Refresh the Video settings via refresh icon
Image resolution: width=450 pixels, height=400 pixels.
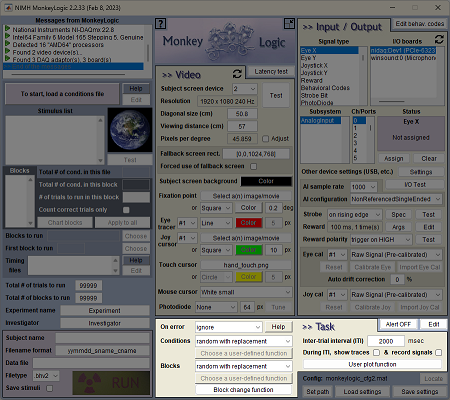[237, 74]
